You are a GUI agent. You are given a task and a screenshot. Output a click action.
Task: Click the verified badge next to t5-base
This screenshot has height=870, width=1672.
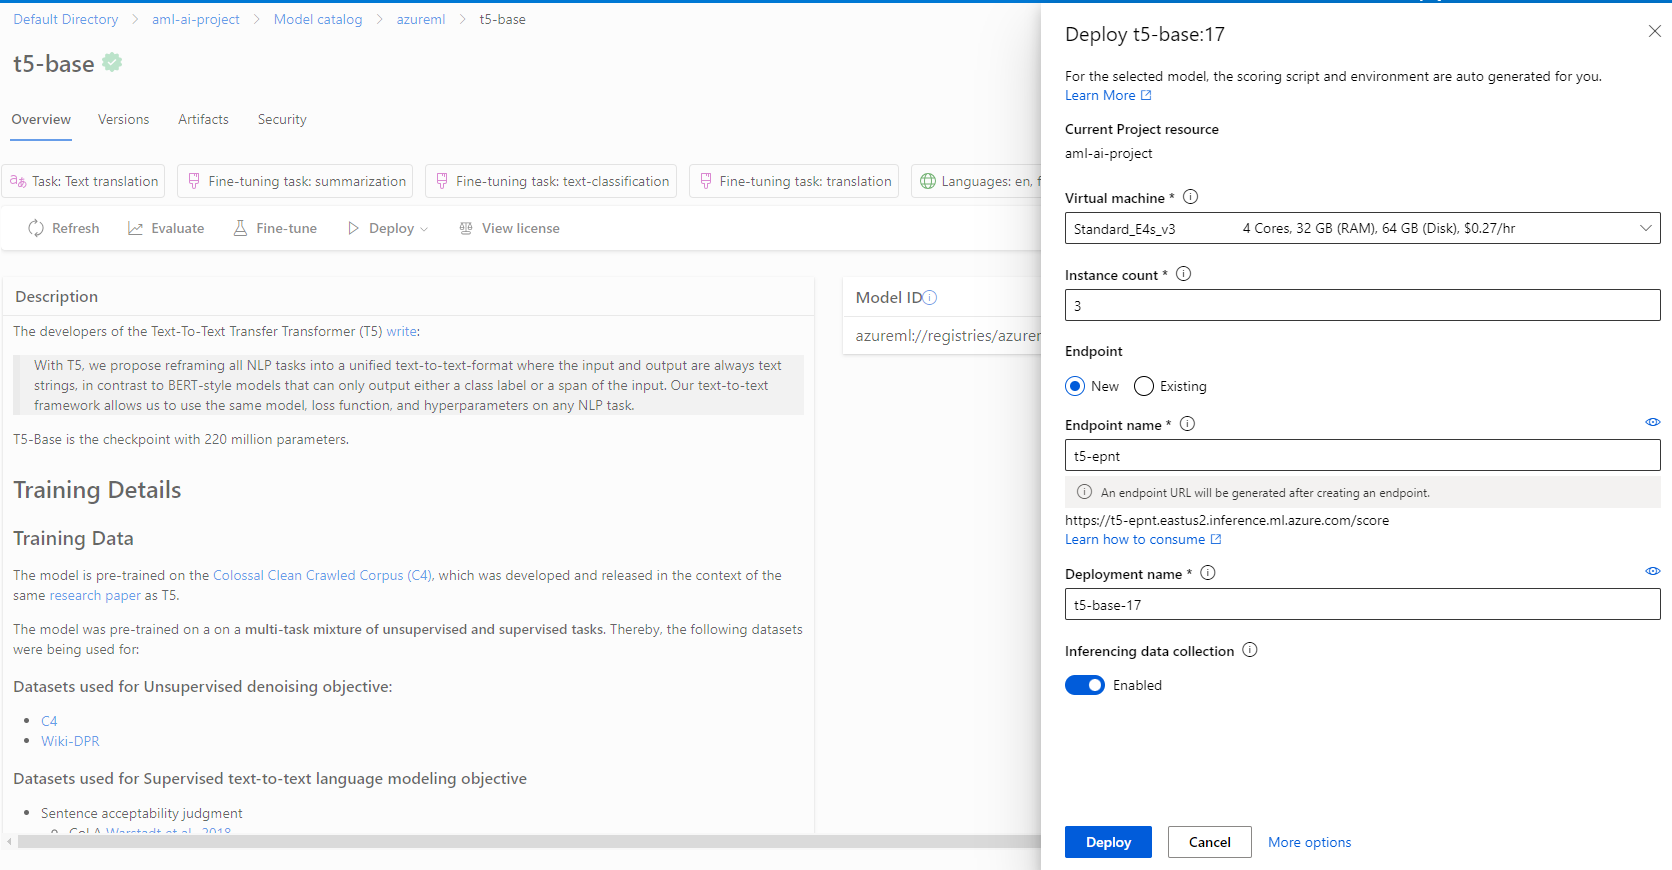point(112,62)
